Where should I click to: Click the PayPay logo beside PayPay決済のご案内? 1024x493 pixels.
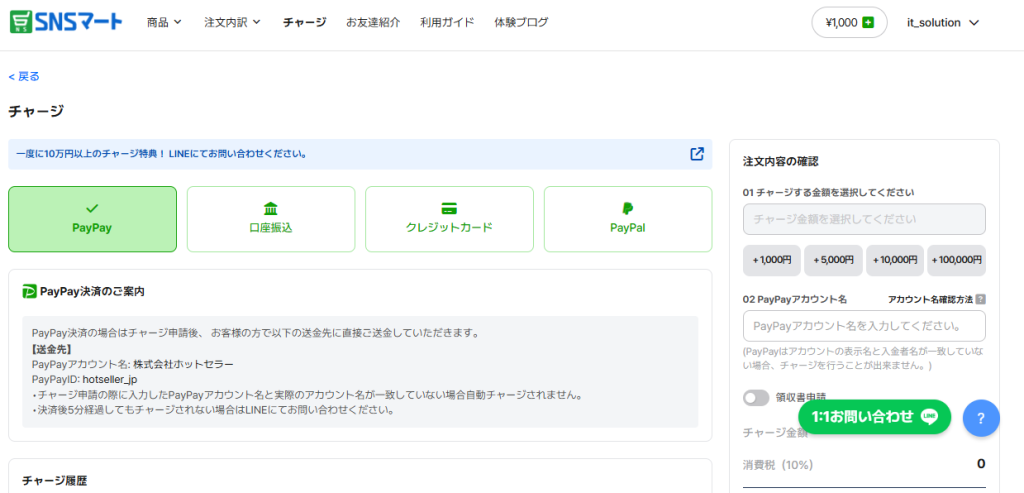click(x=29, y=291)
